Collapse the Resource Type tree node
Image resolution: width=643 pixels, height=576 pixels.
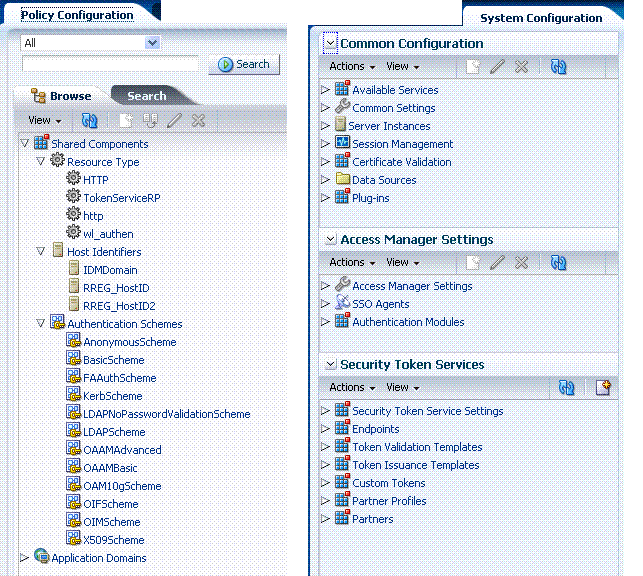coord(41,161)
